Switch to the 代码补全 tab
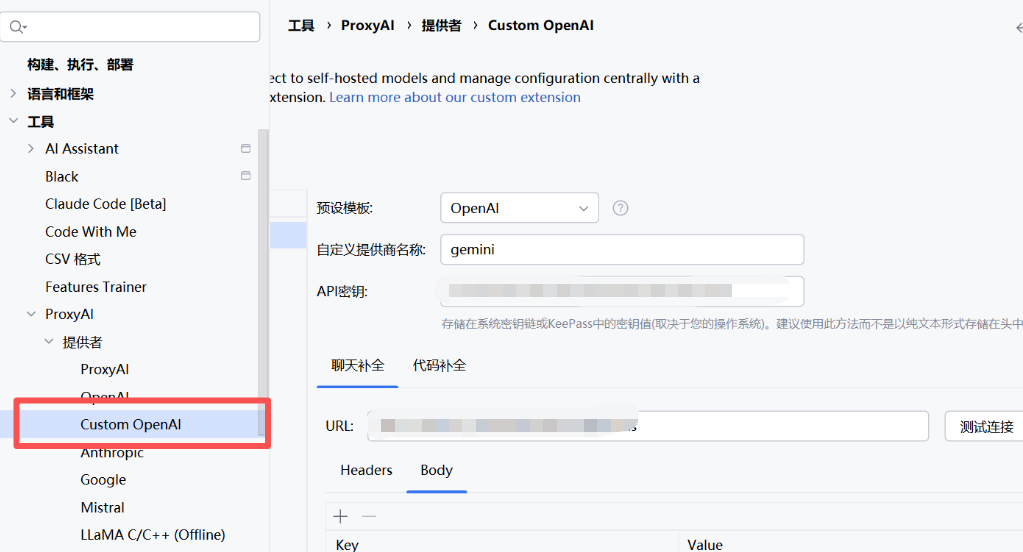Screen dimensions: 1023x552 coord(439,365)
